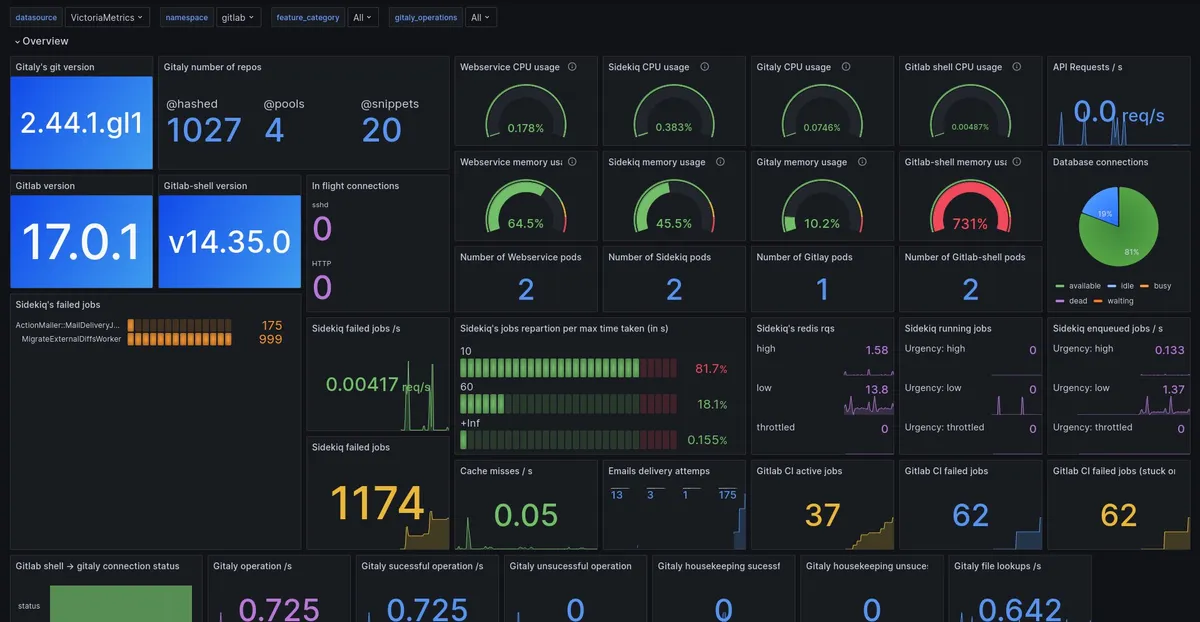
Task: Click the Gitaly operation /s panel title
Action: (253, 566)
